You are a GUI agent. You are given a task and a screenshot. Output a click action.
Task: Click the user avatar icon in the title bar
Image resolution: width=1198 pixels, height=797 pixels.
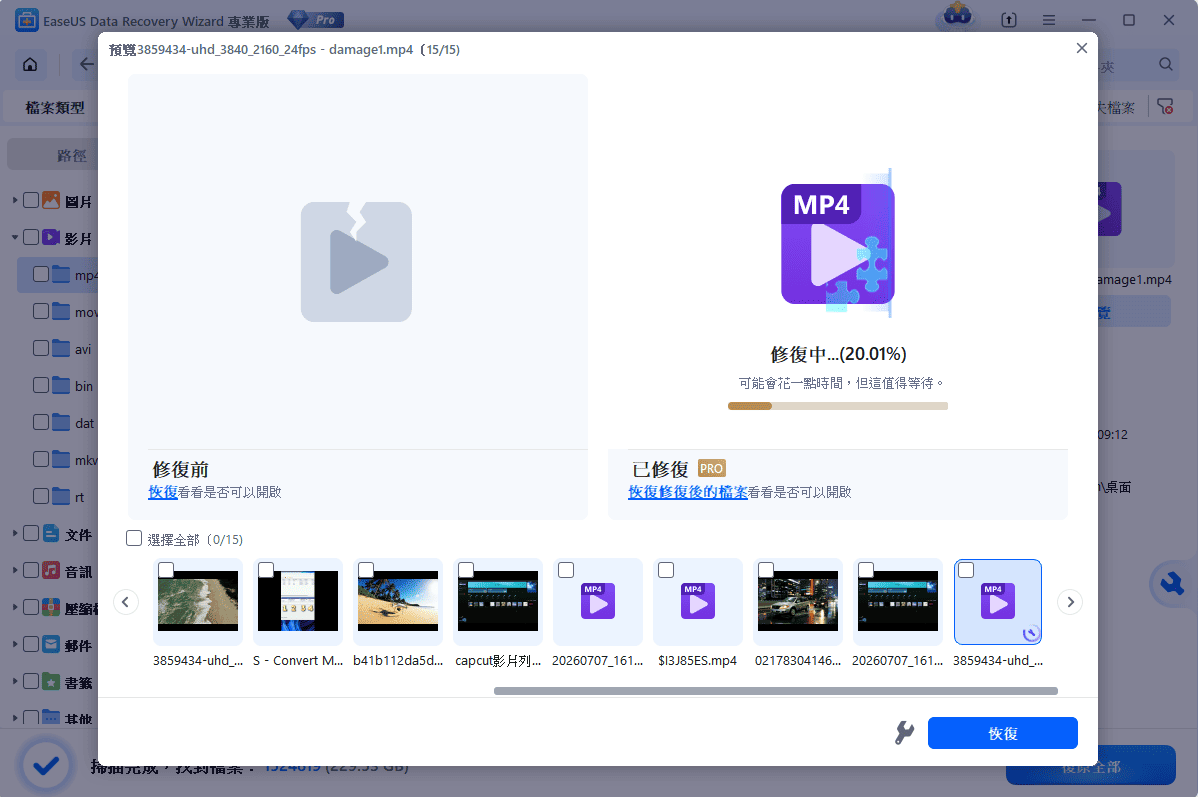click(957, 16)
